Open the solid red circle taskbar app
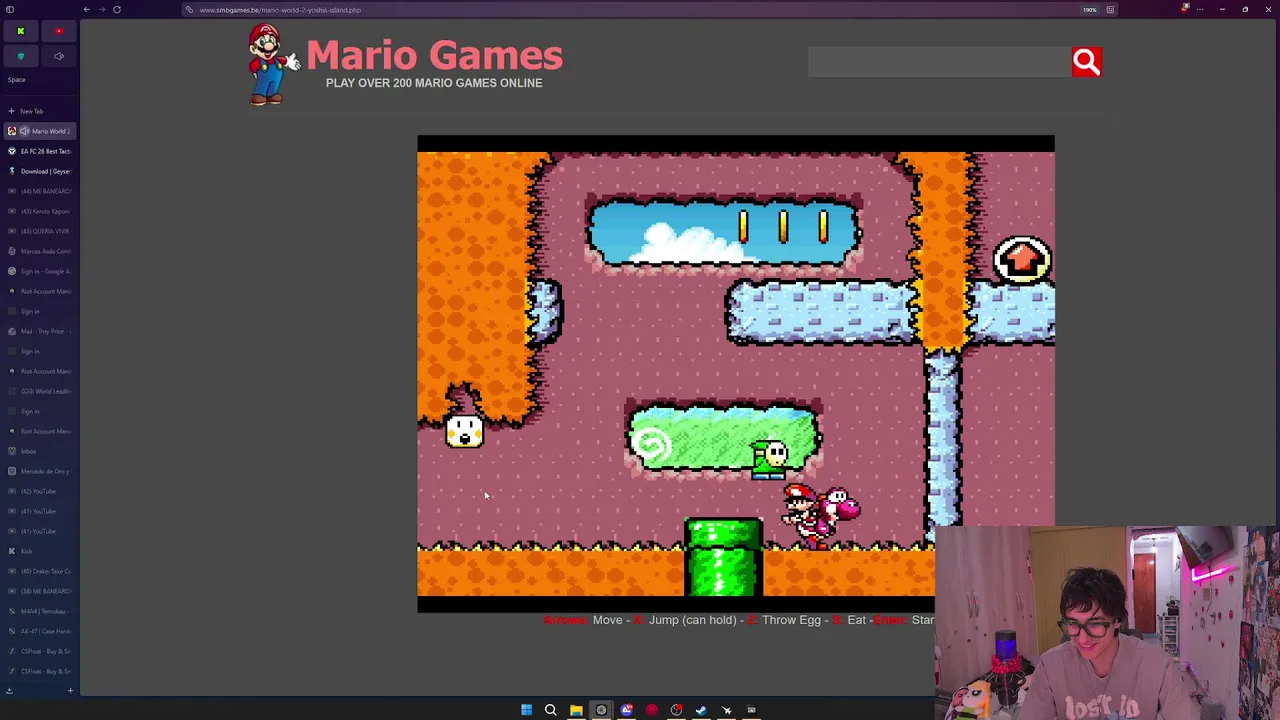The height and width of the screenshot is (720, 1280). coord(651,710)
